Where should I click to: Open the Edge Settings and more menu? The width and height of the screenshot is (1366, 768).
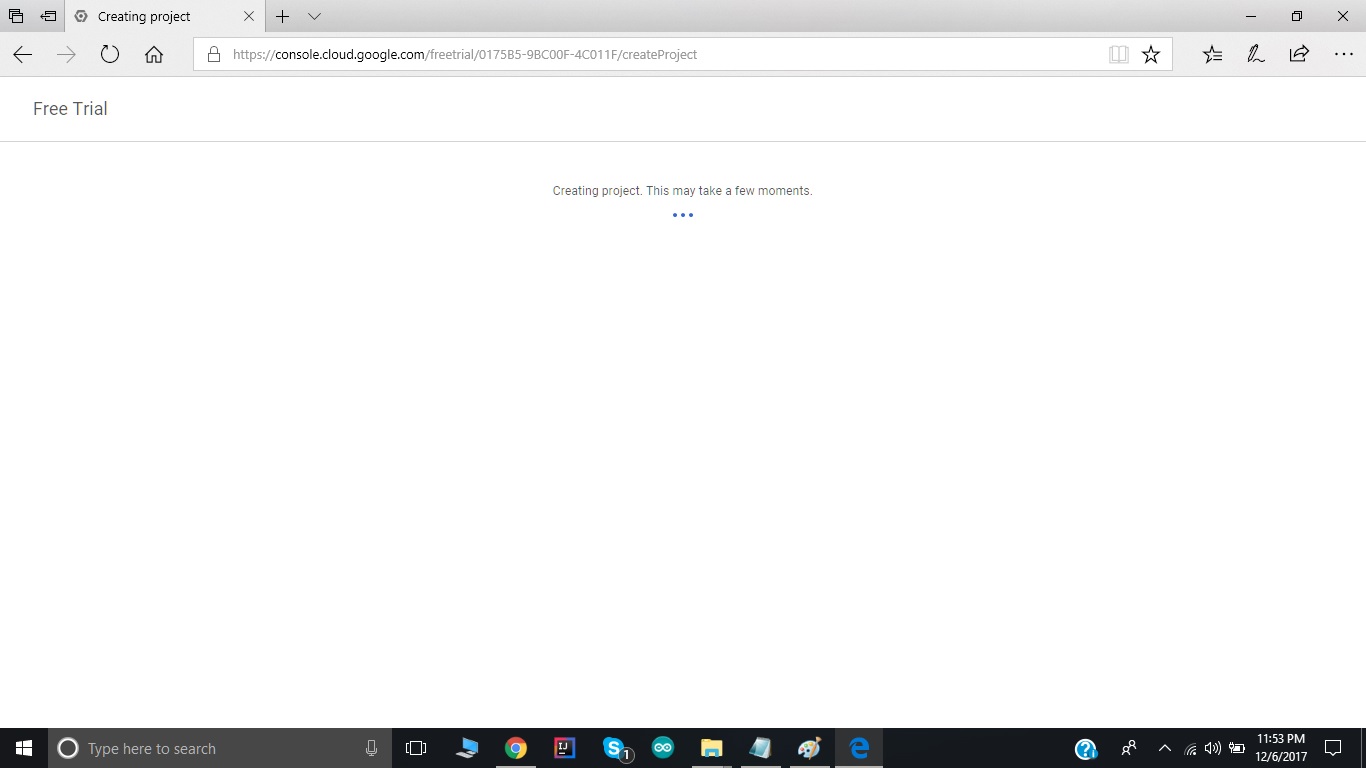coord(1344,55)
